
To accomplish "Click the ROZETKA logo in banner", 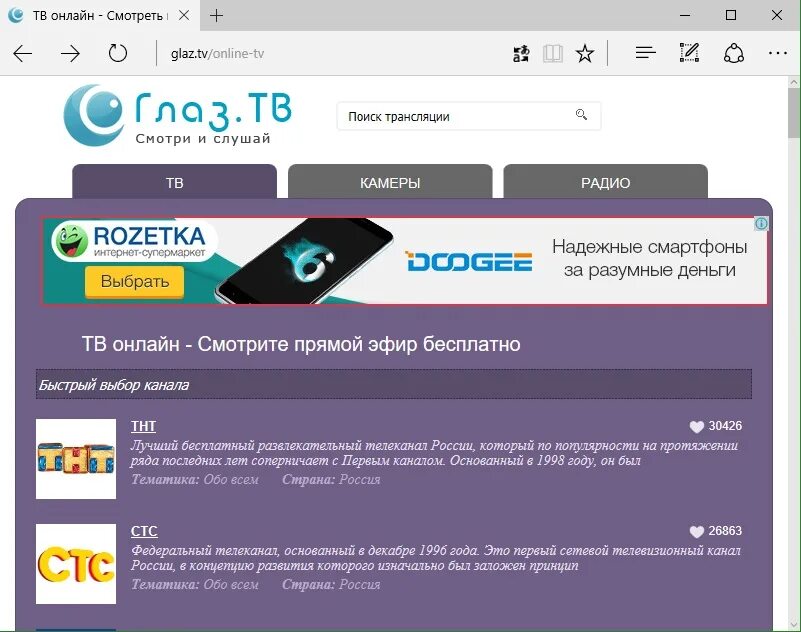I will click(x=134, y=240).
